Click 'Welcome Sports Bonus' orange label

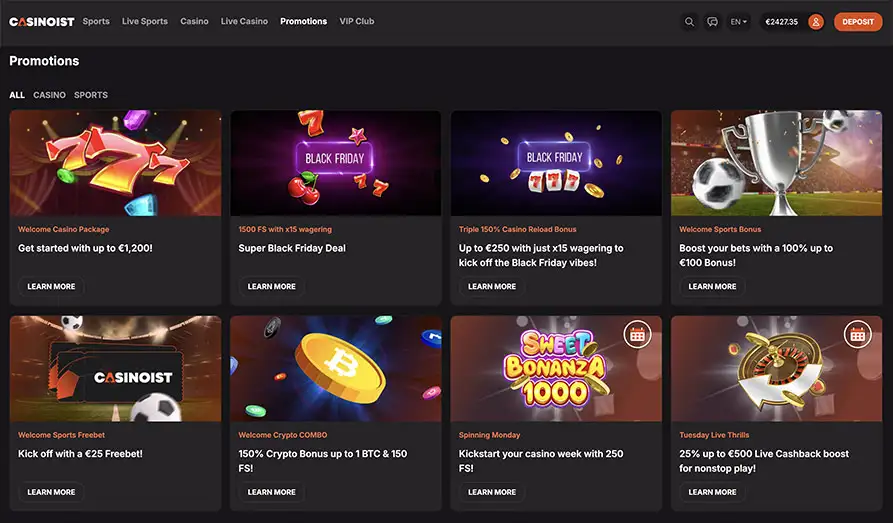[720, 229]
